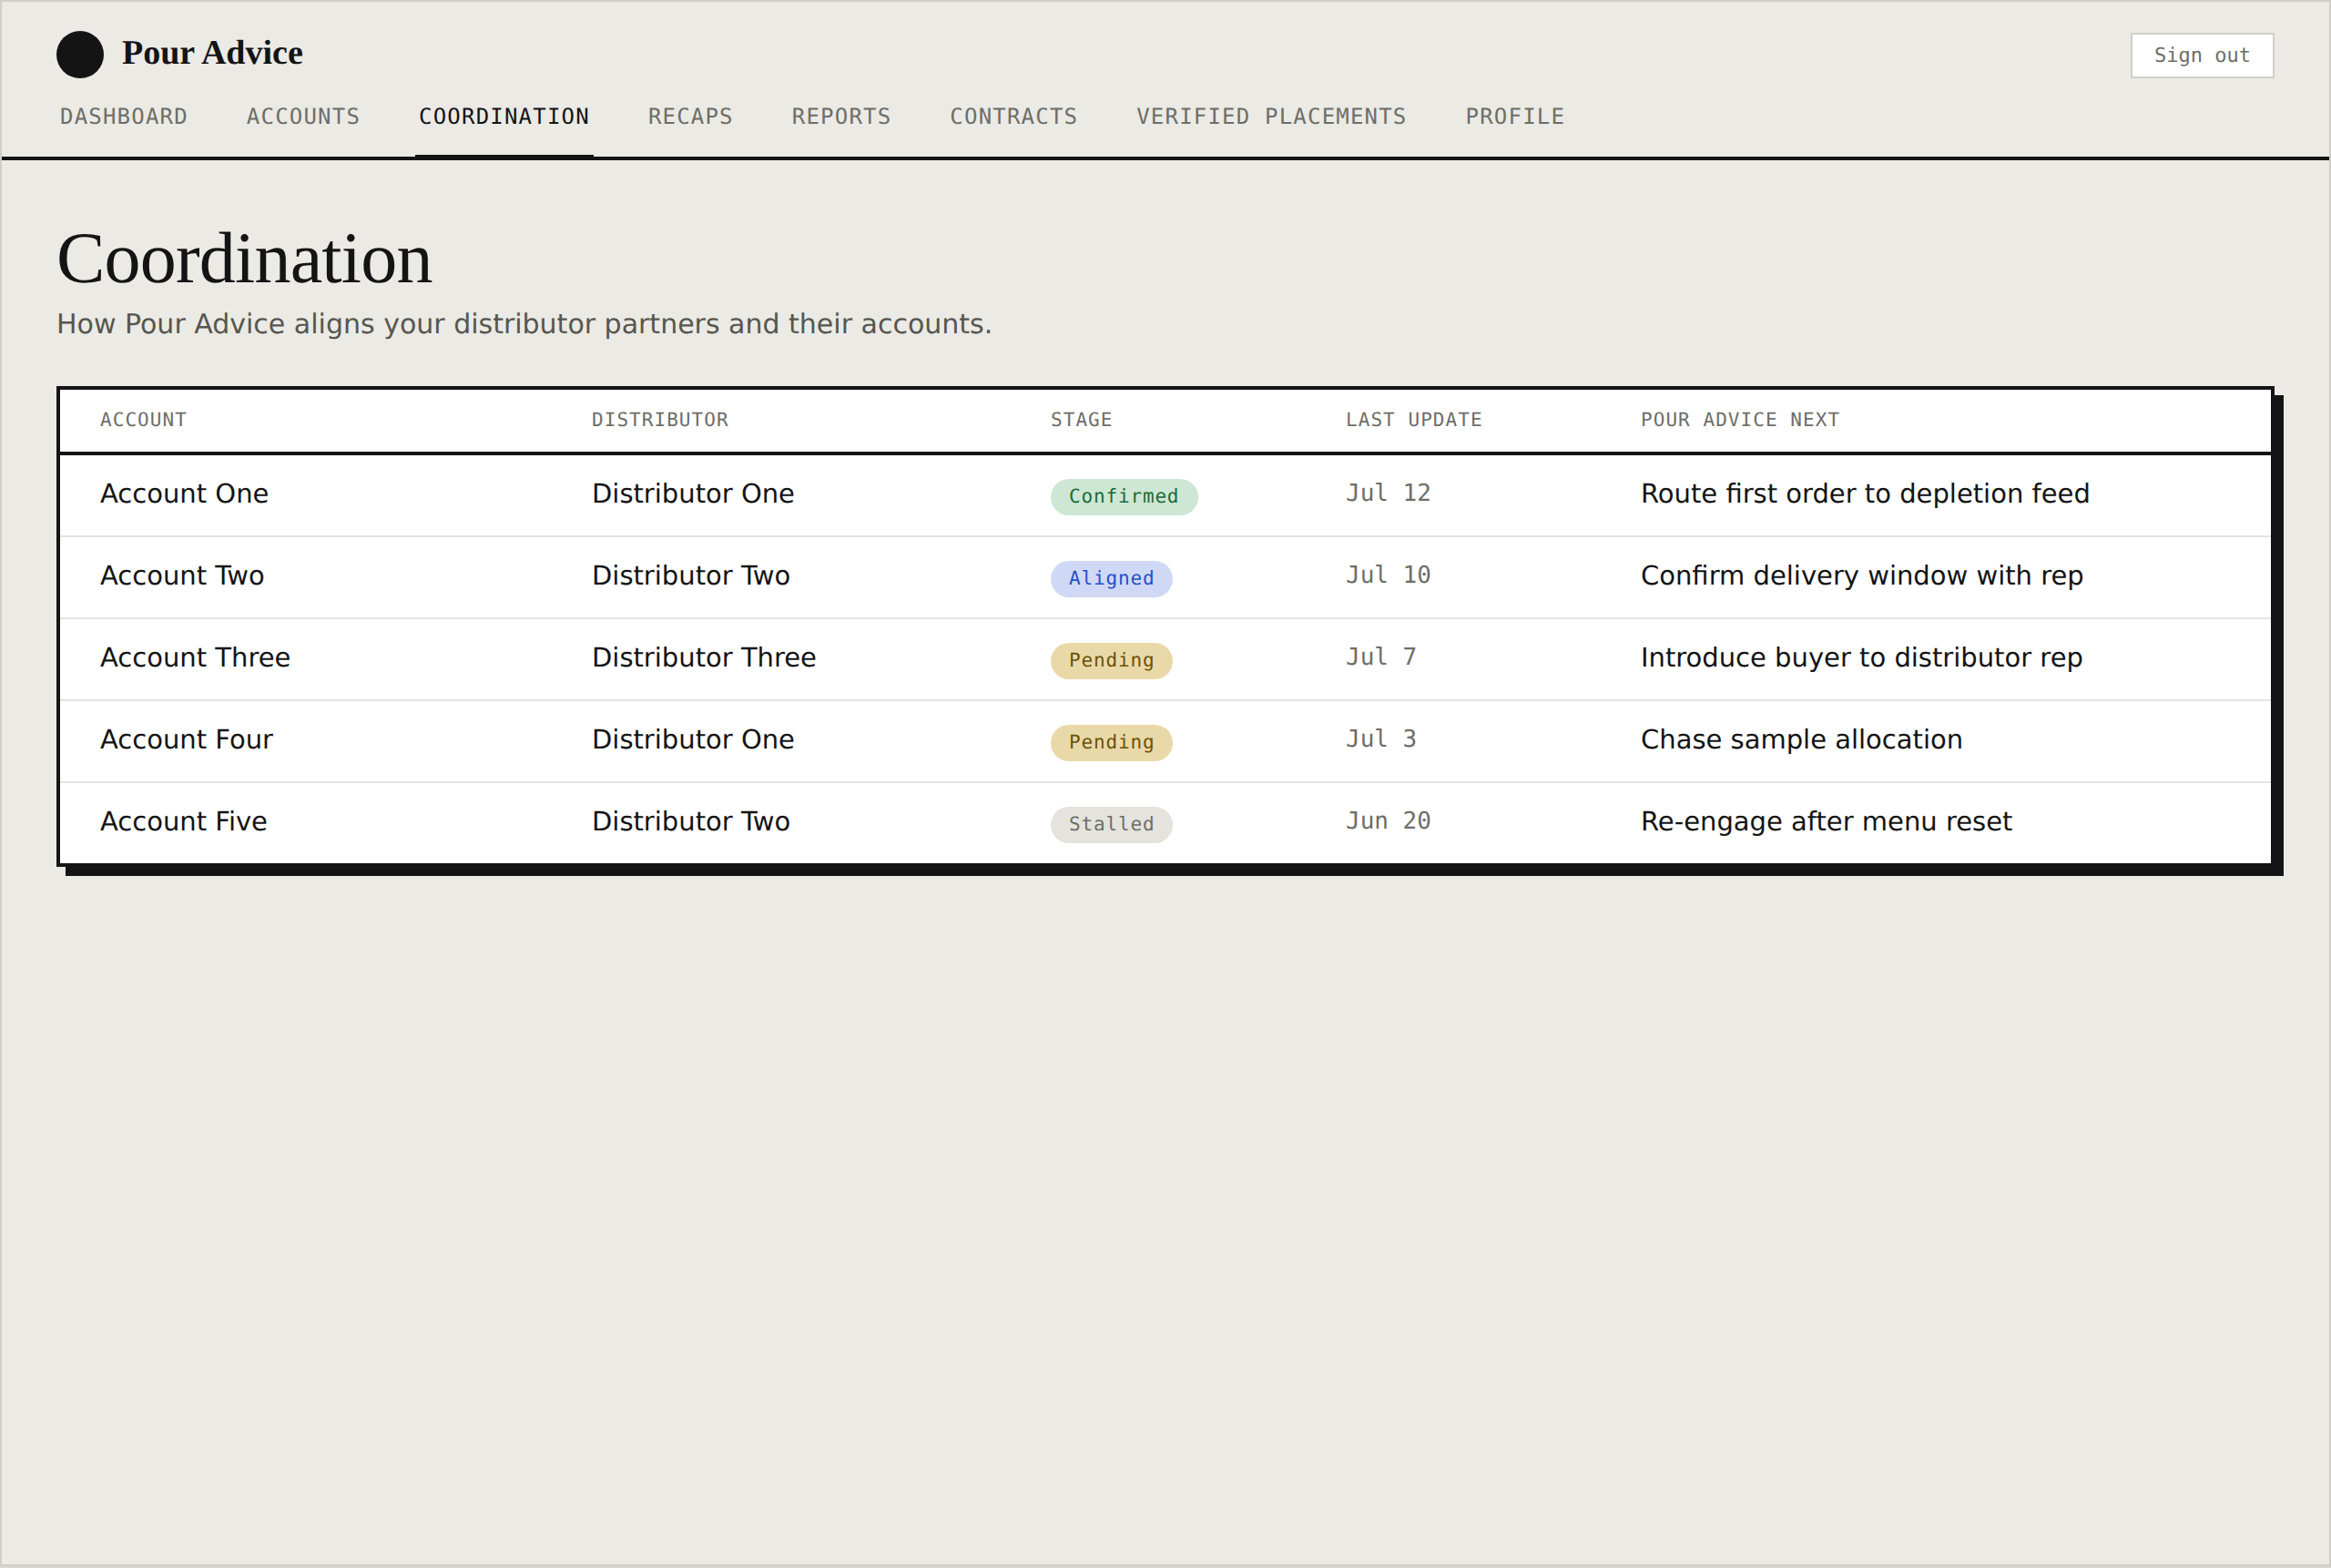Click the subtitle about distributor partners
This screenshot has height=1568, width=2331.
[524, 324]
